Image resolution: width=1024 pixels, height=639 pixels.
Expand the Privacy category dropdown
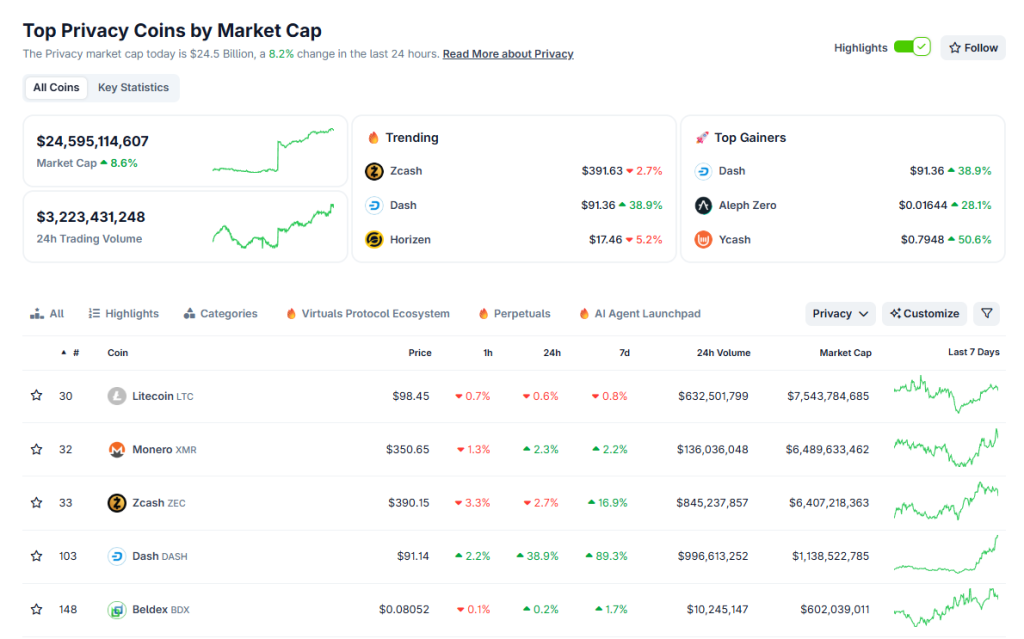click(840, 313)
